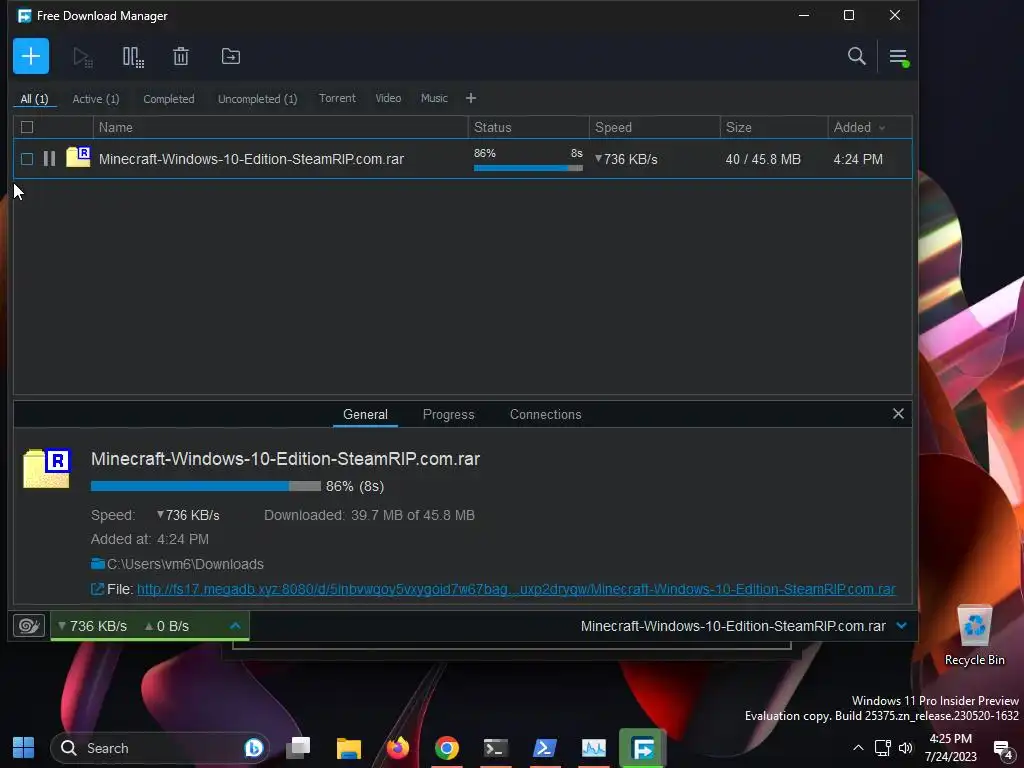
Task: Click the large rar icon in details panel
Action: 46,468
